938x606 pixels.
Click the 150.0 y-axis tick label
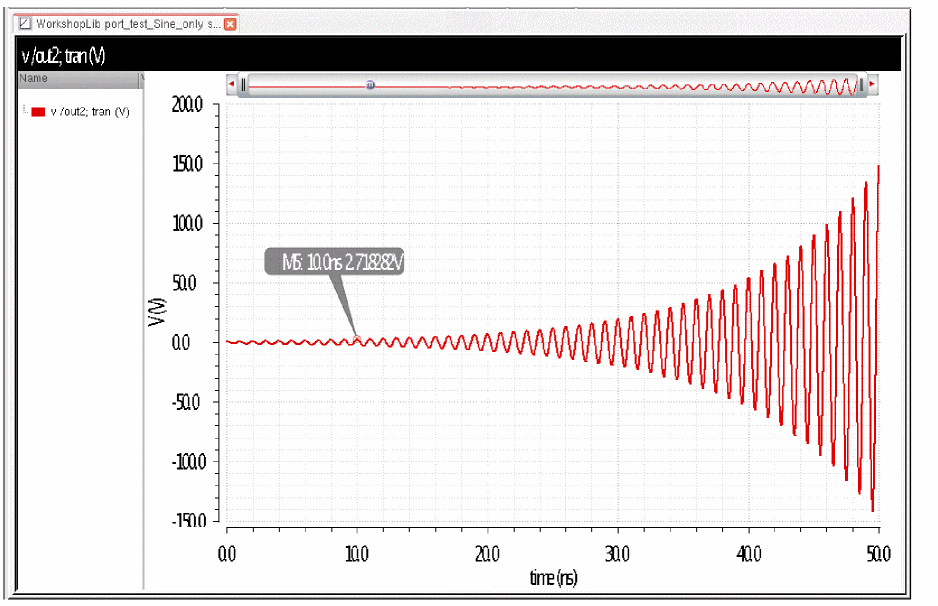(187, 163)
